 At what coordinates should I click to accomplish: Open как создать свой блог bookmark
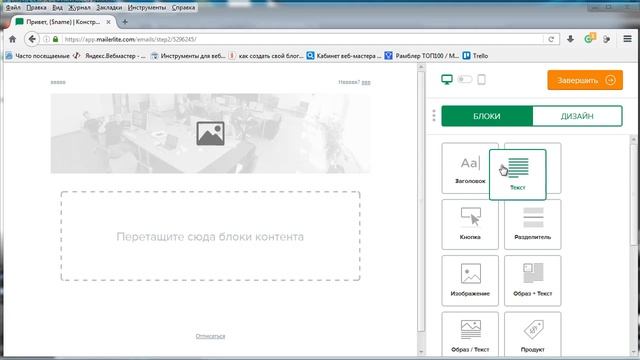tap(266, 56)
